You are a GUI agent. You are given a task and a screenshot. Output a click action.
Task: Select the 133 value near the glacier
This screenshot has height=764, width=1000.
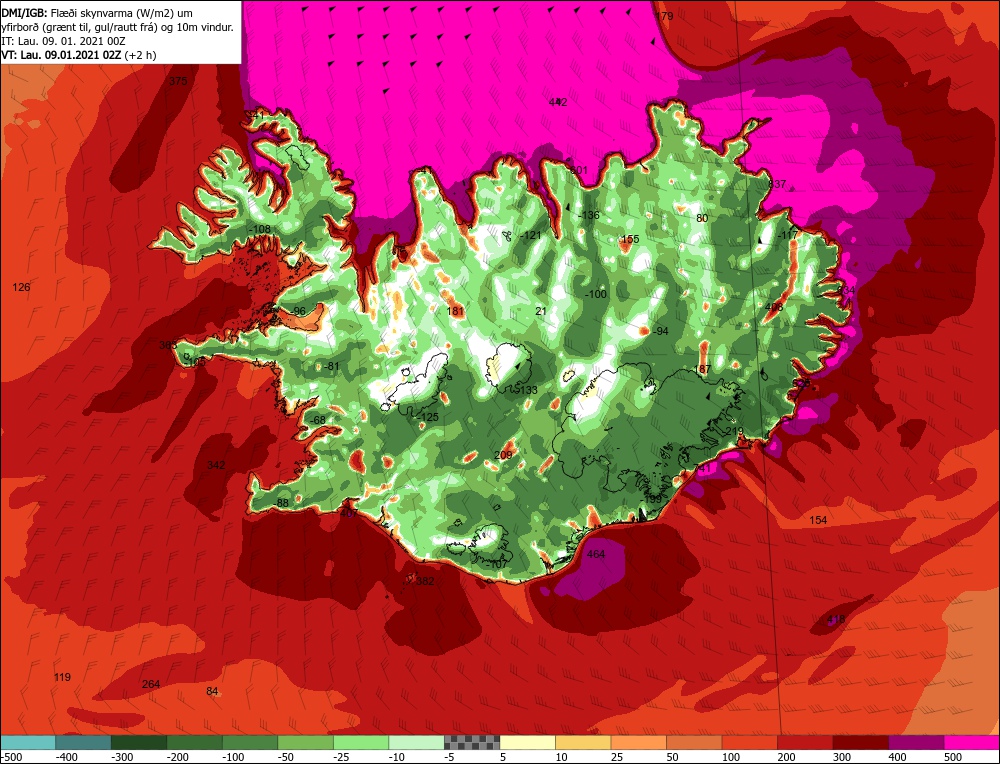529,390
